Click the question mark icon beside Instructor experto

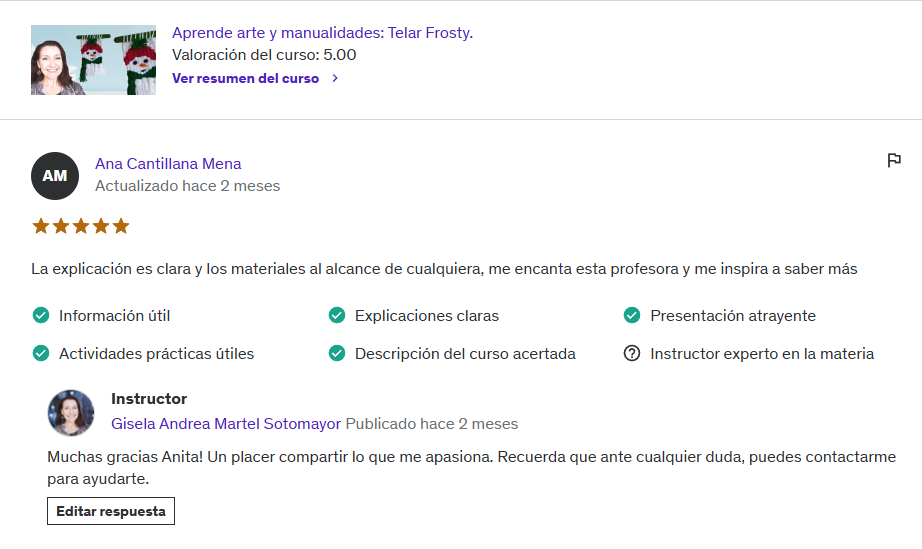631,353
